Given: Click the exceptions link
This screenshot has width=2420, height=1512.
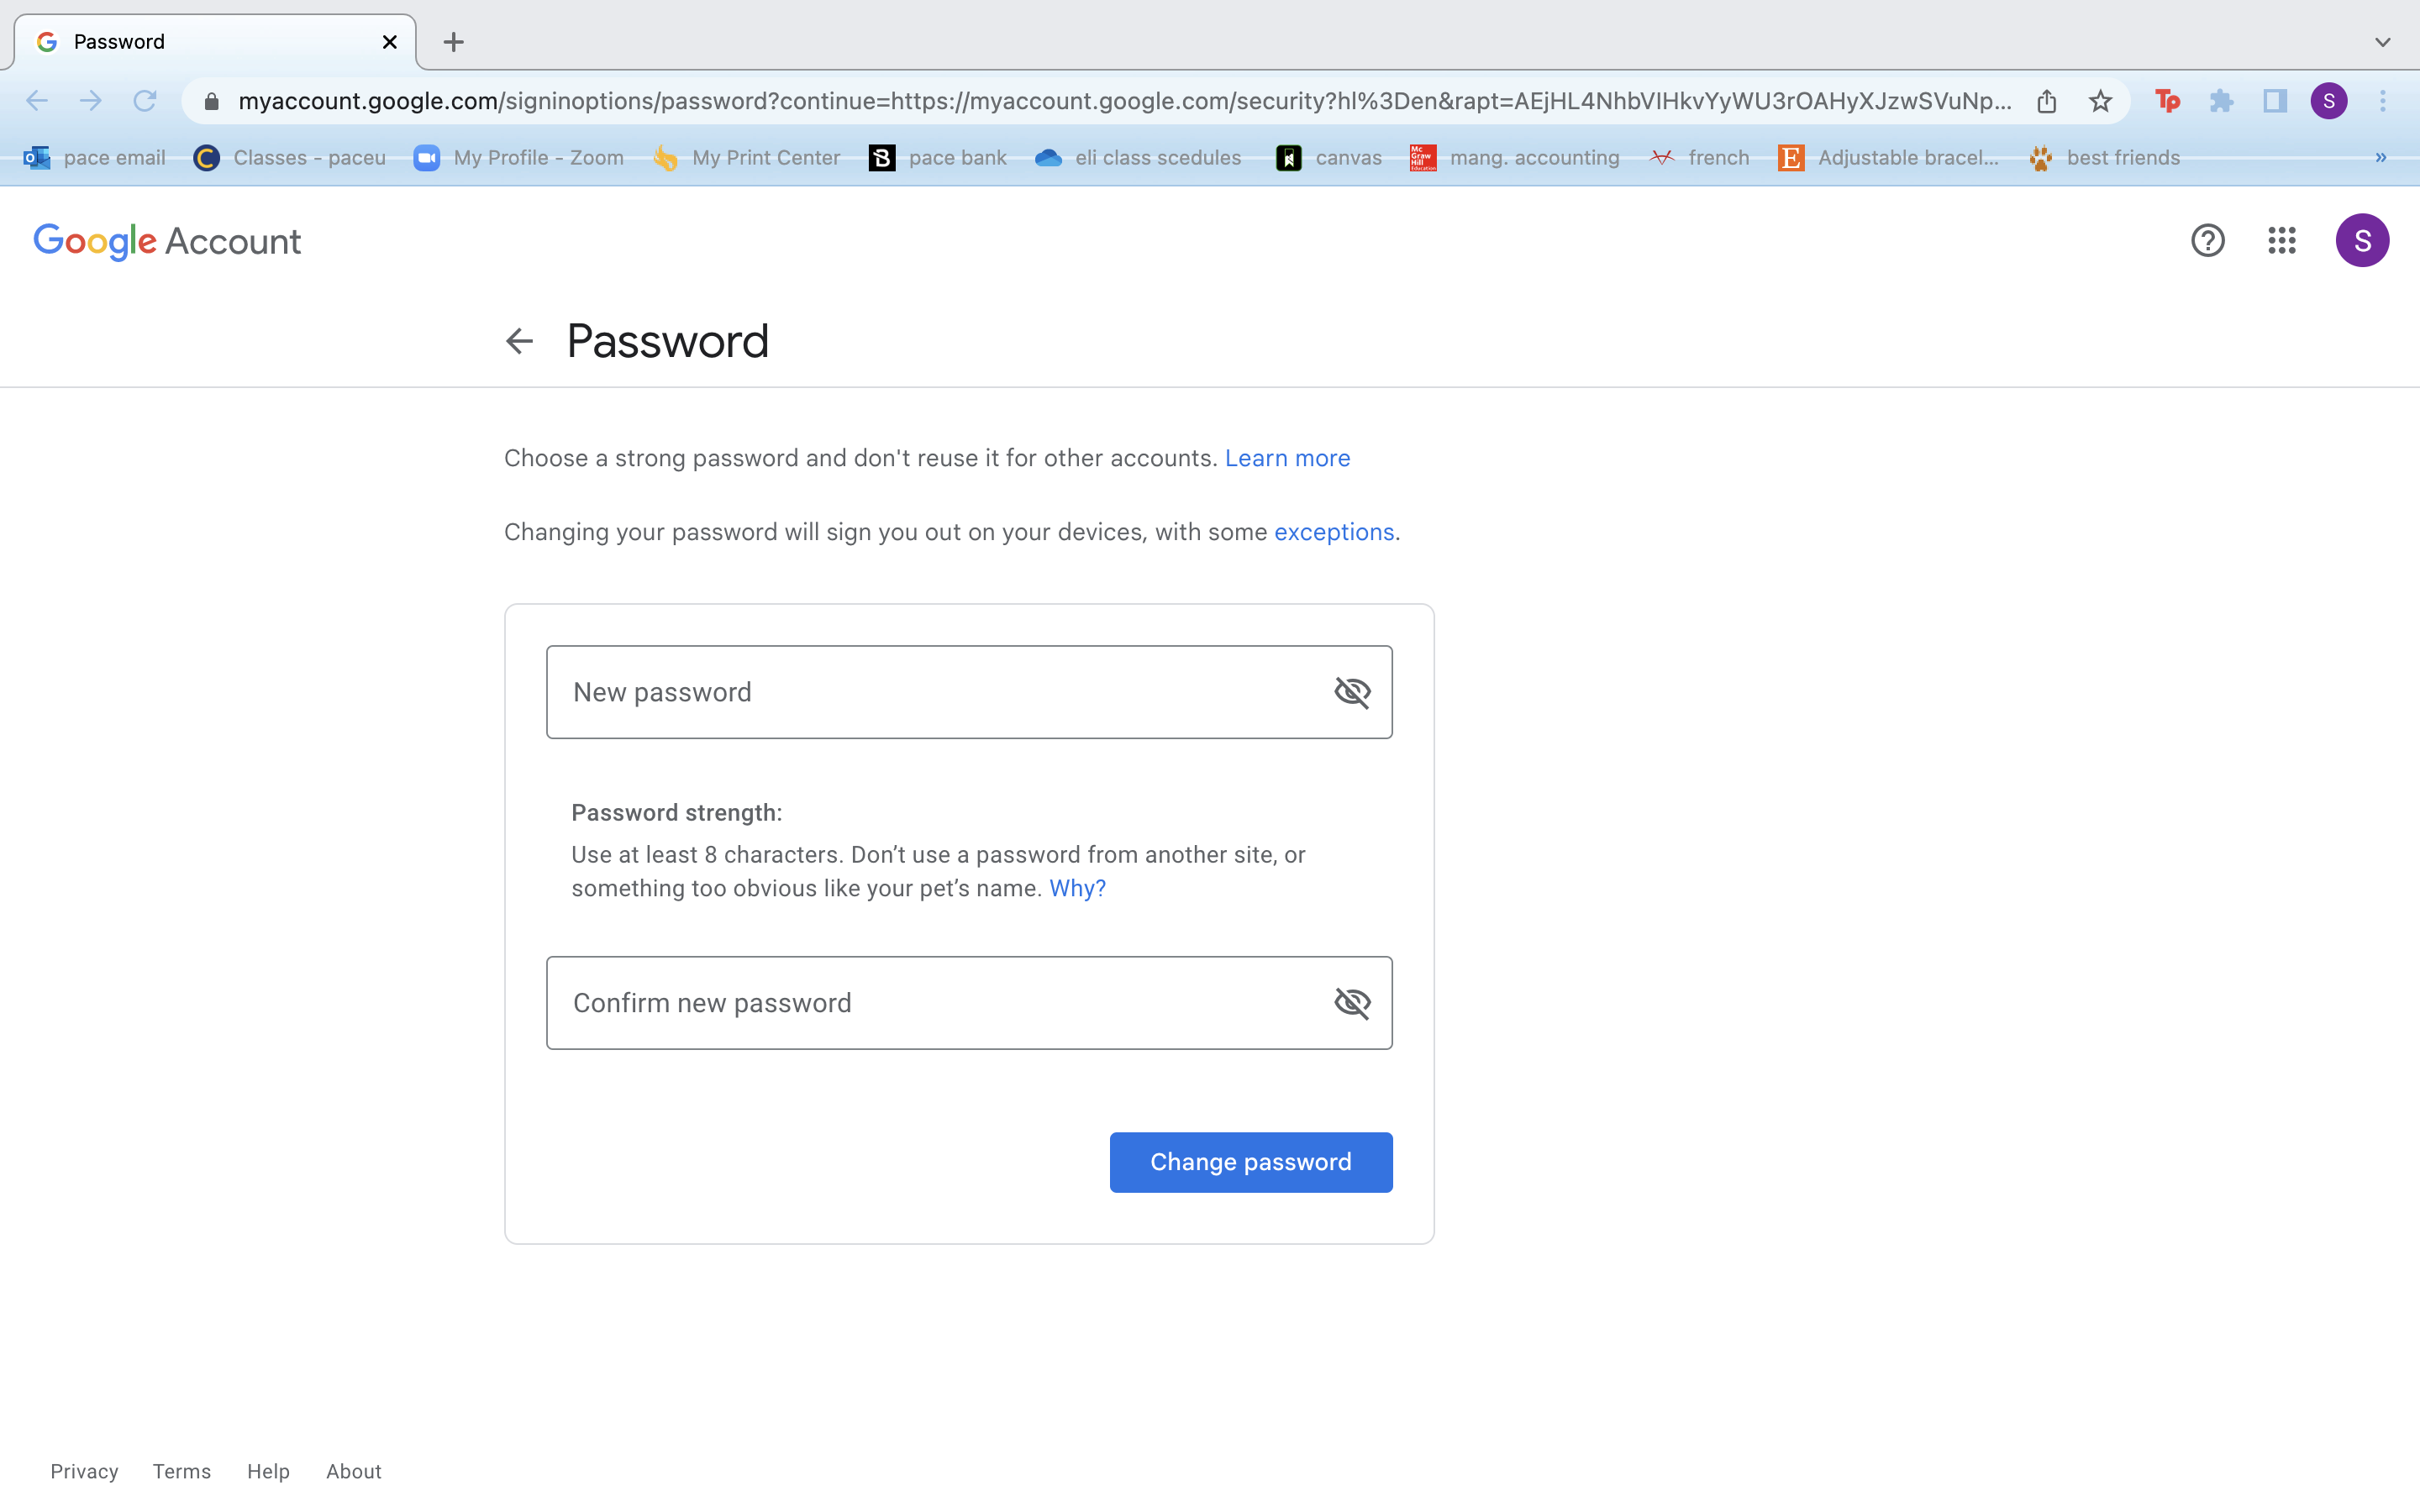Looking at the screenshot, I should [1333, 532].
